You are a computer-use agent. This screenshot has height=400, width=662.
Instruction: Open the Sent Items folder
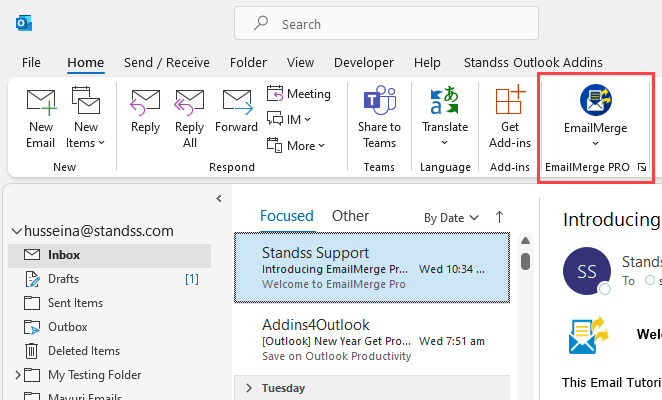pos(109,303)
